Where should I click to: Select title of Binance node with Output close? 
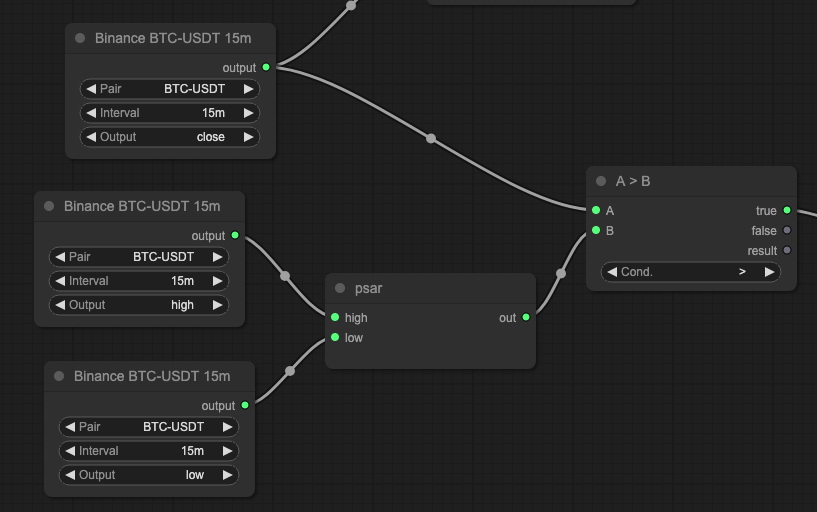tap(173, 38)
